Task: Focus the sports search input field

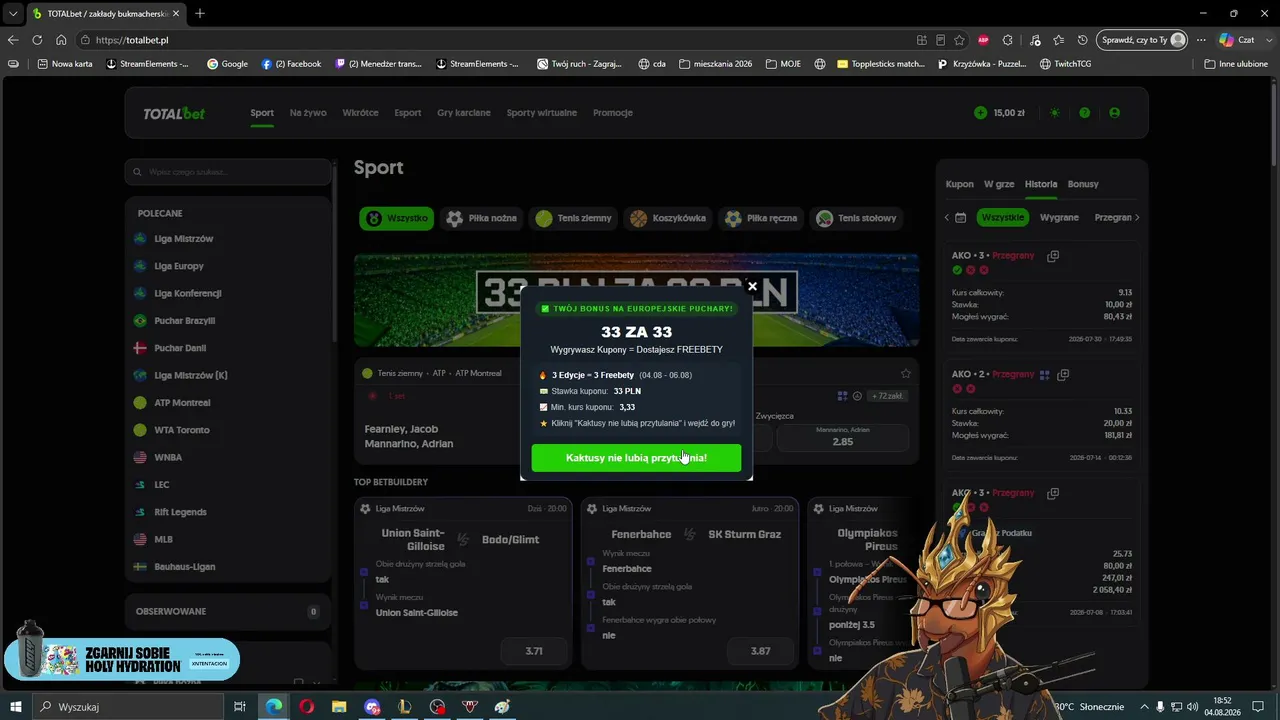Action: pyautogui.click(x=229, y=172)
